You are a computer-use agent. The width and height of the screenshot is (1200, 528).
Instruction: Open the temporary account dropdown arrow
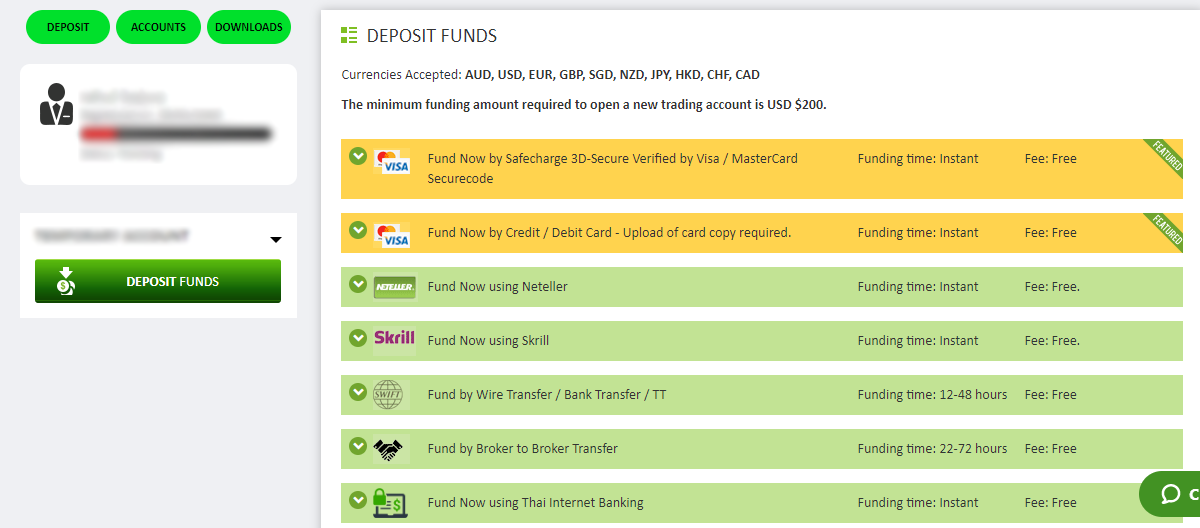point(276,240)
